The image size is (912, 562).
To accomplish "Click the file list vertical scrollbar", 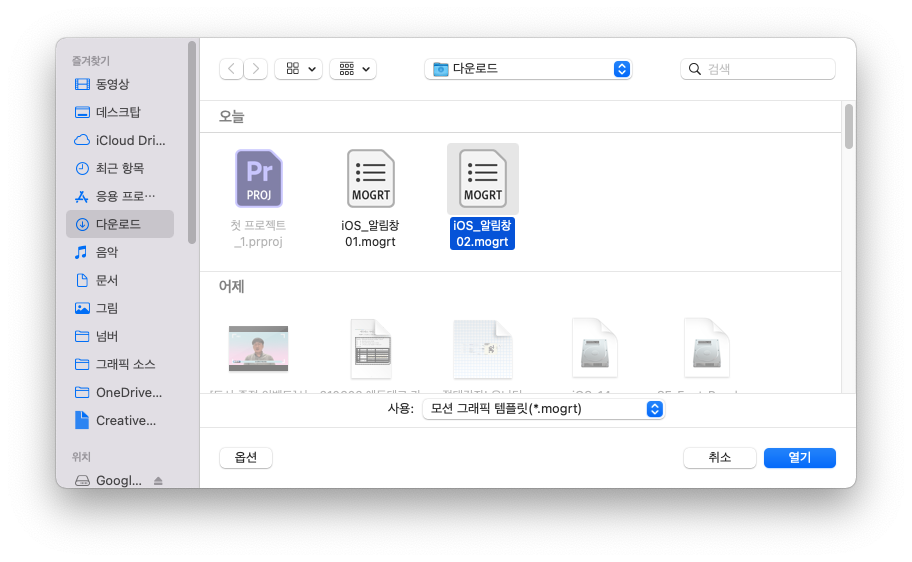I will [x=849, y=127].
